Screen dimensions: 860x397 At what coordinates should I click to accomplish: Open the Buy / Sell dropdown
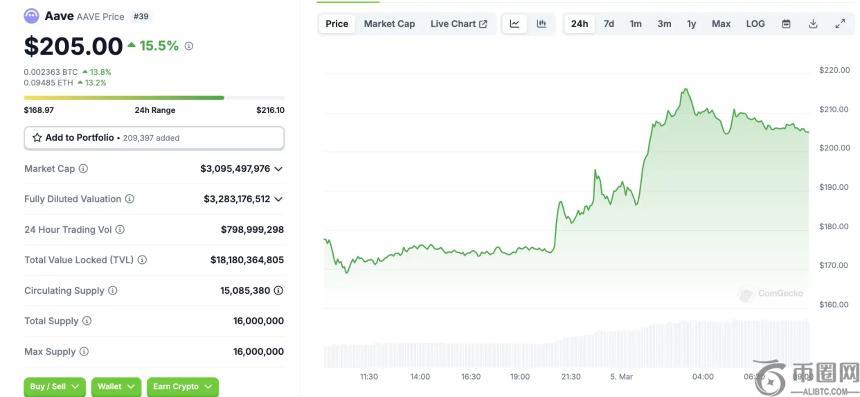[x=55, y=387]
